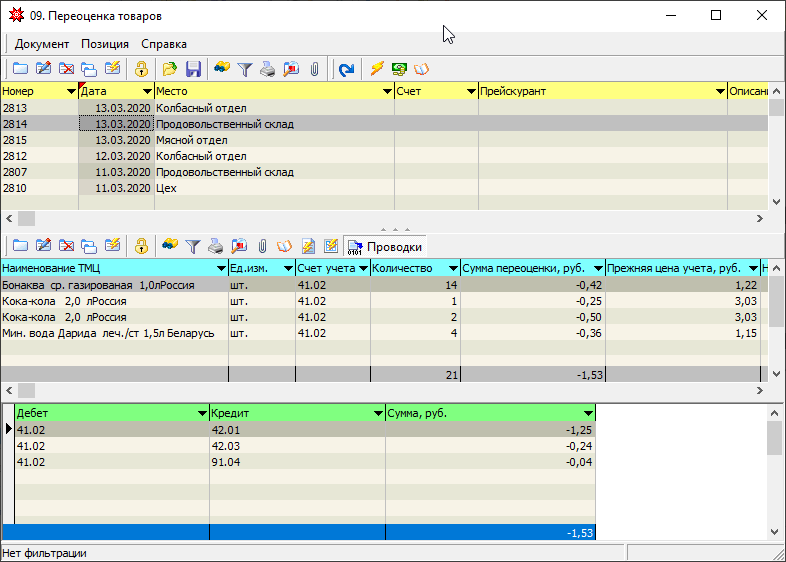Image resolution: width=786 pixels, height=562 pixels.
Task: Open the Справка menu
Action: pos(163,44)
